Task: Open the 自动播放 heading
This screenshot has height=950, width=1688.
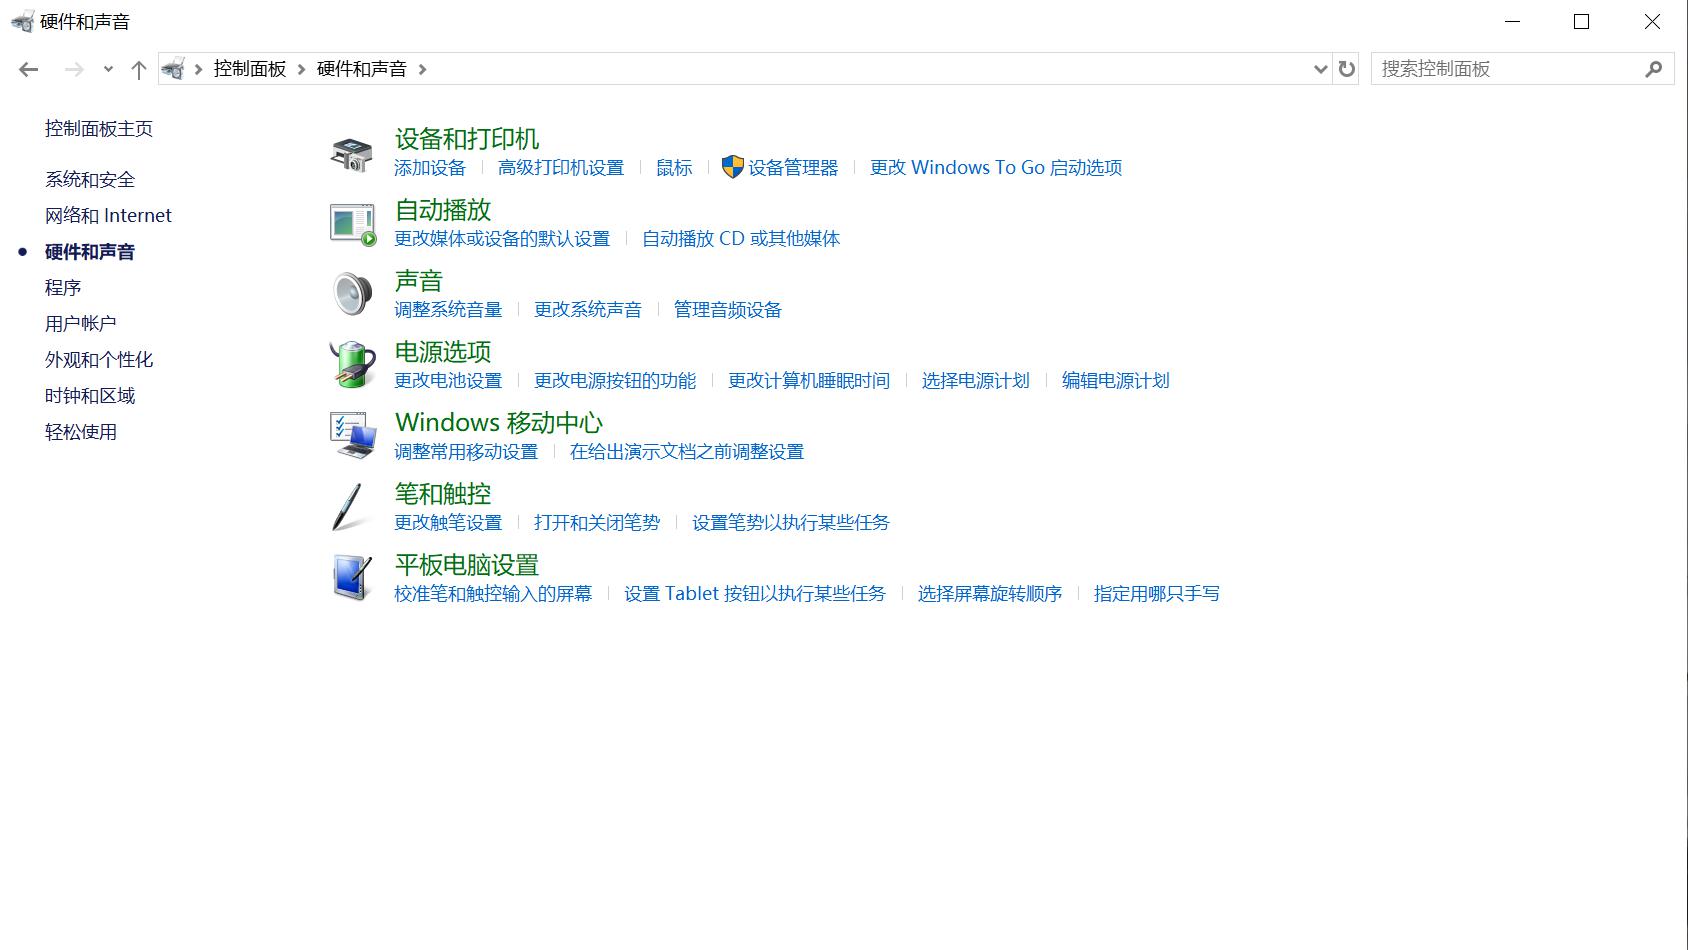Action: [x=443, y=210]
